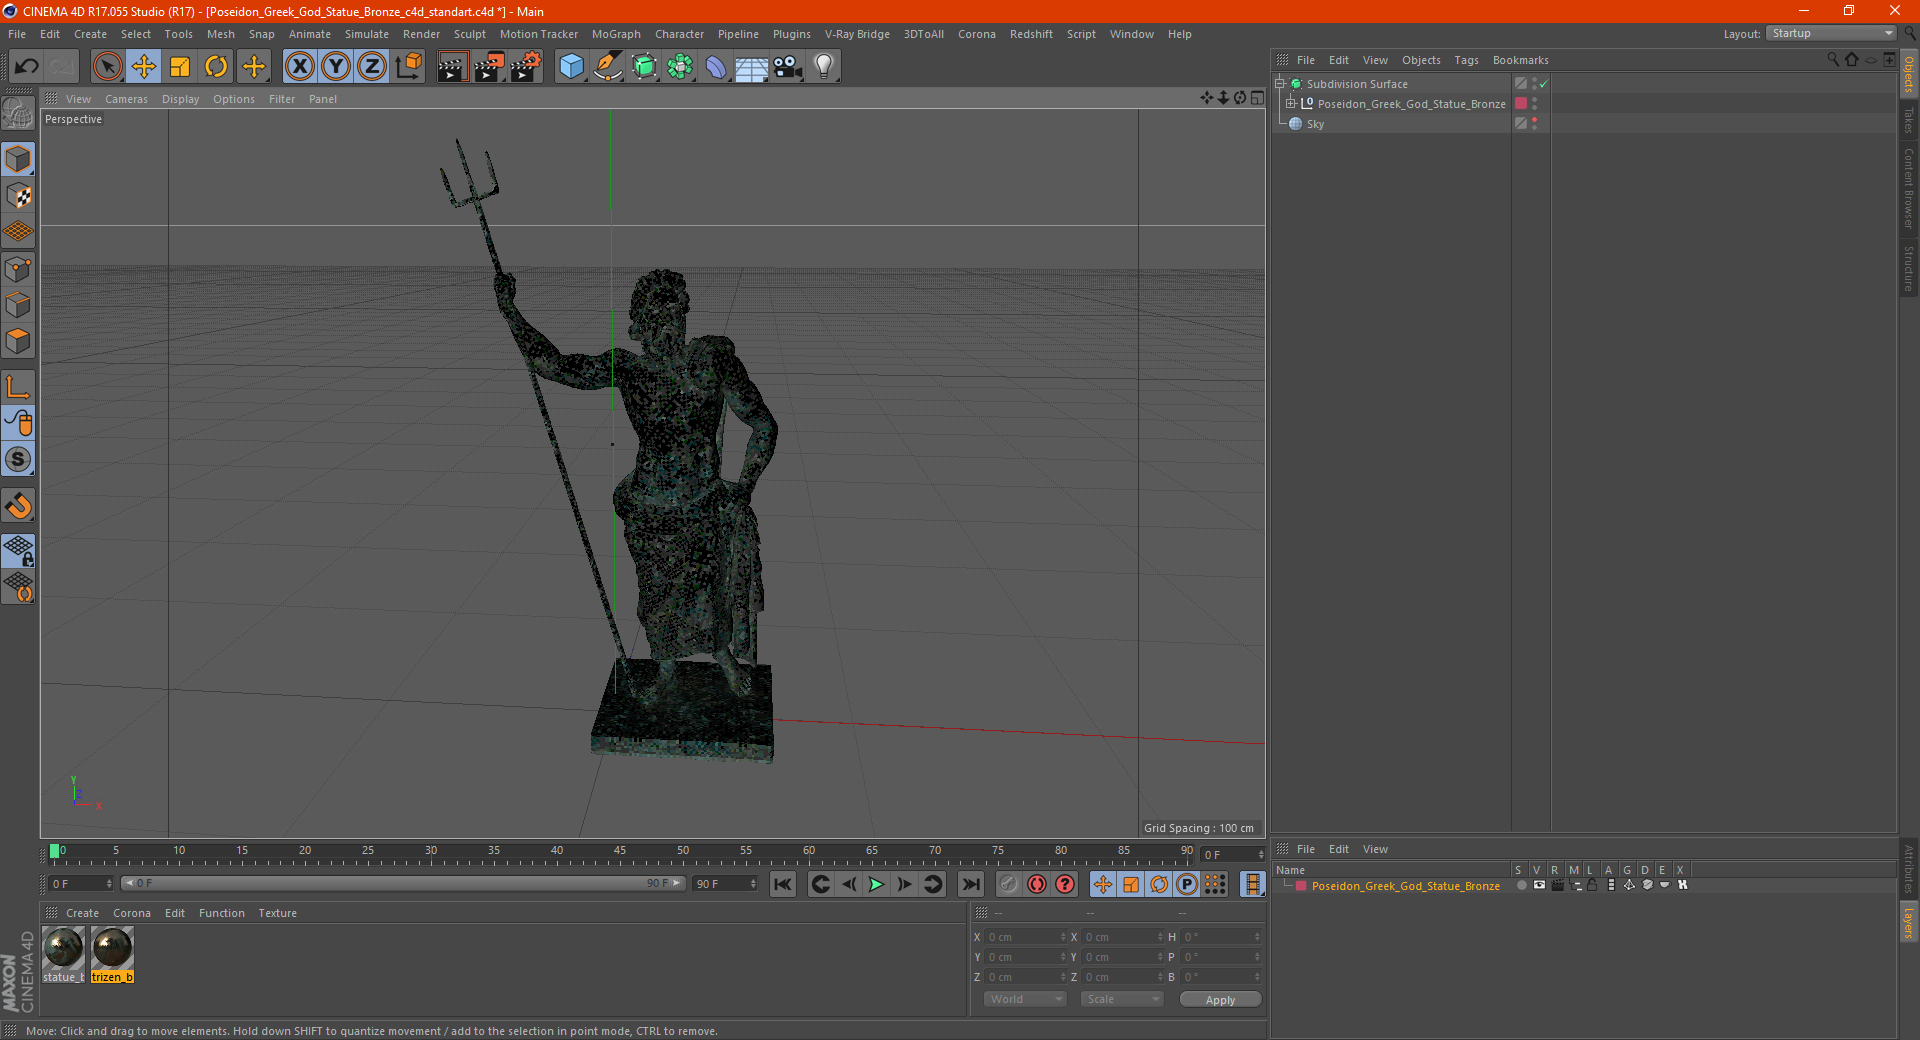Open the Objects panel Tags menu
This screenshot has width=1920, height=1040.
click(x=1466, y=60)
